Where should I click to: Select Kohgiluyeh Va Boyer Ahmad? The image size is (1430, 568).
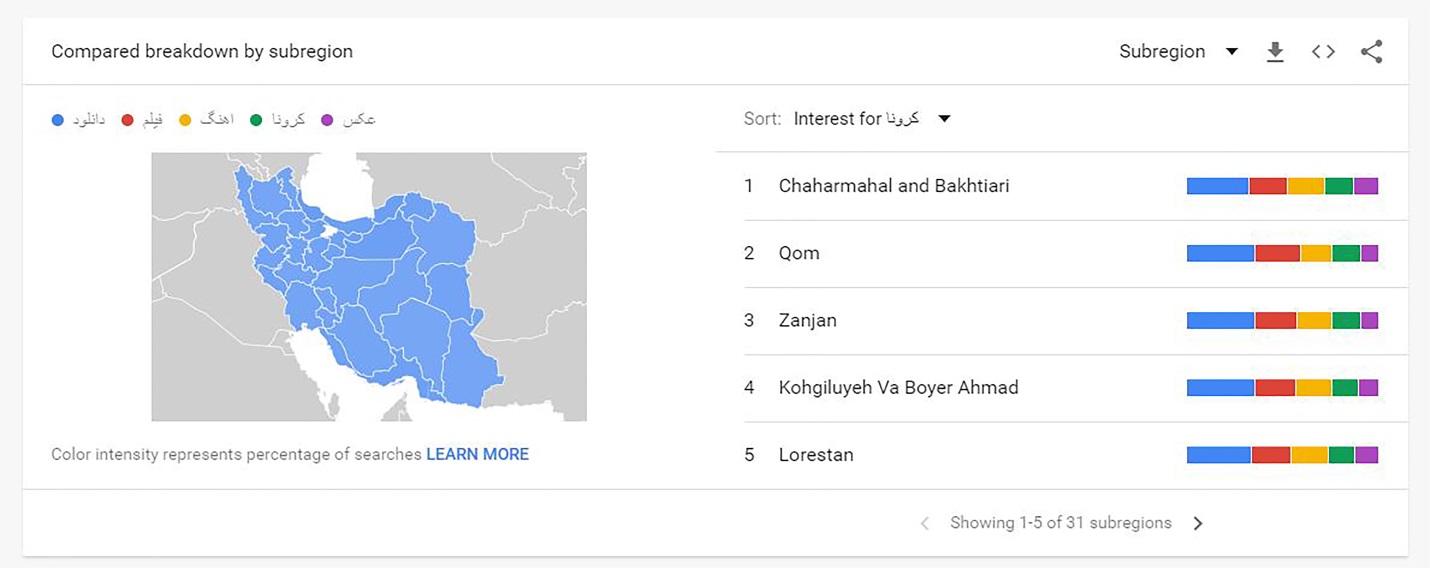1062,387
